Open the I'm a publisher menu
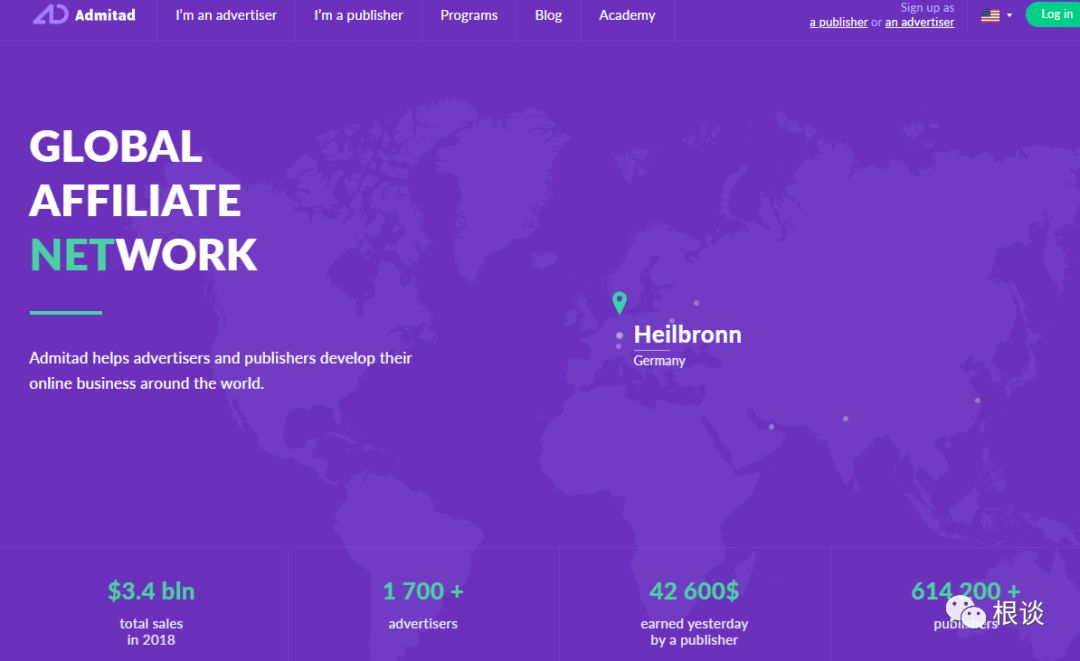 click(358, 15)
